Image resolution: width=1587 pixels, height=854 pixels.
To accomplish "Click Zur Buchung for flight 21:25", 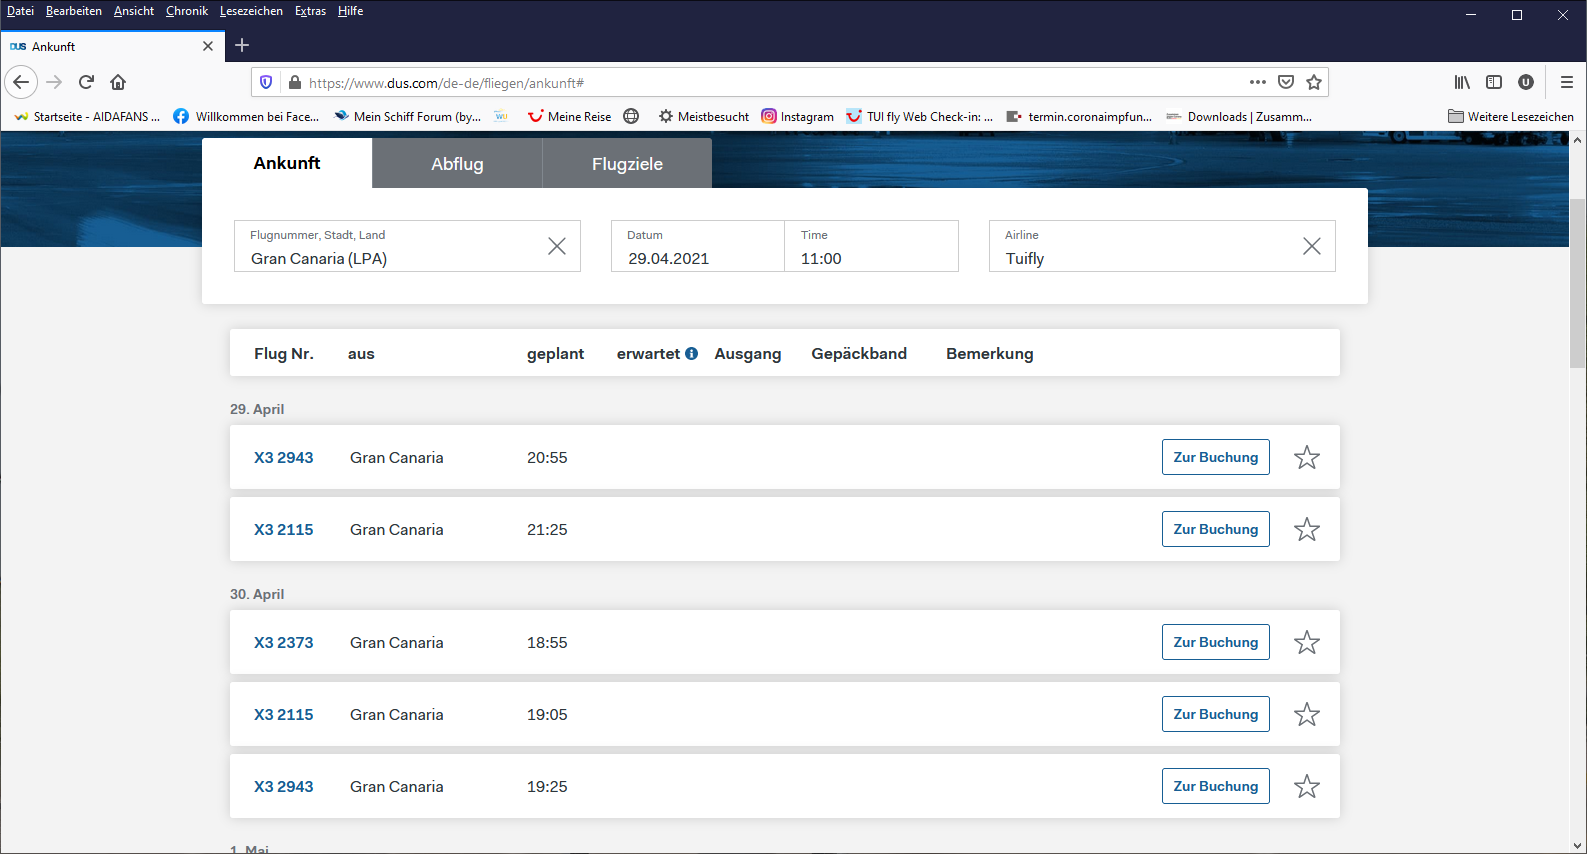I will click(x=1215, y=529).
